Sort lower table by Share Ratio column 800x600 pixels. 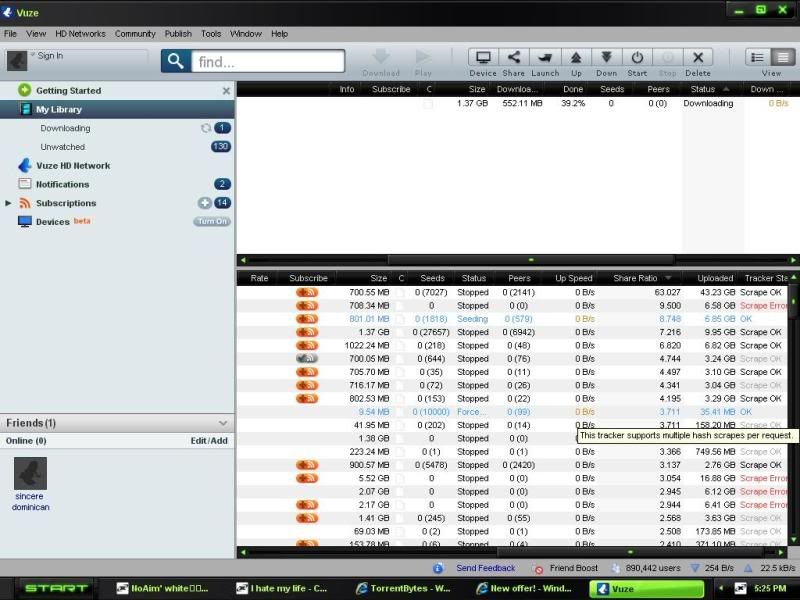point(635,278)
